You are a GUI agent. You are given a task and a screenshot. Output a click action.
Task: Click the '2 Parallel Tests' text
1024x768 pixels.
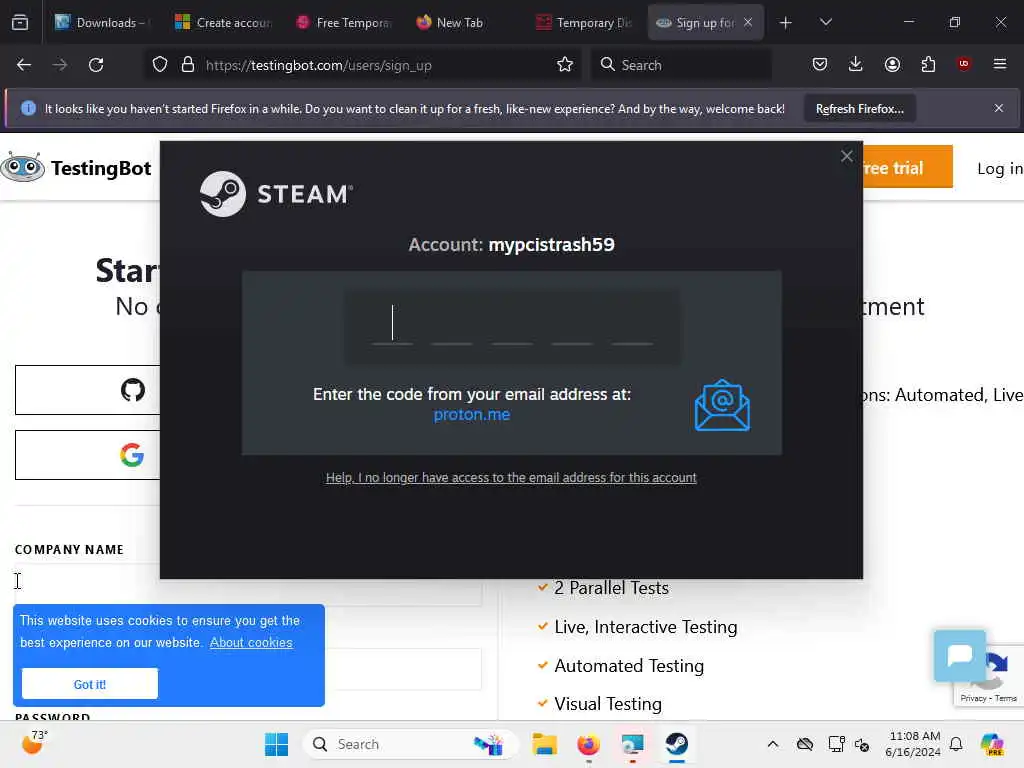click(x=611, y=588)
